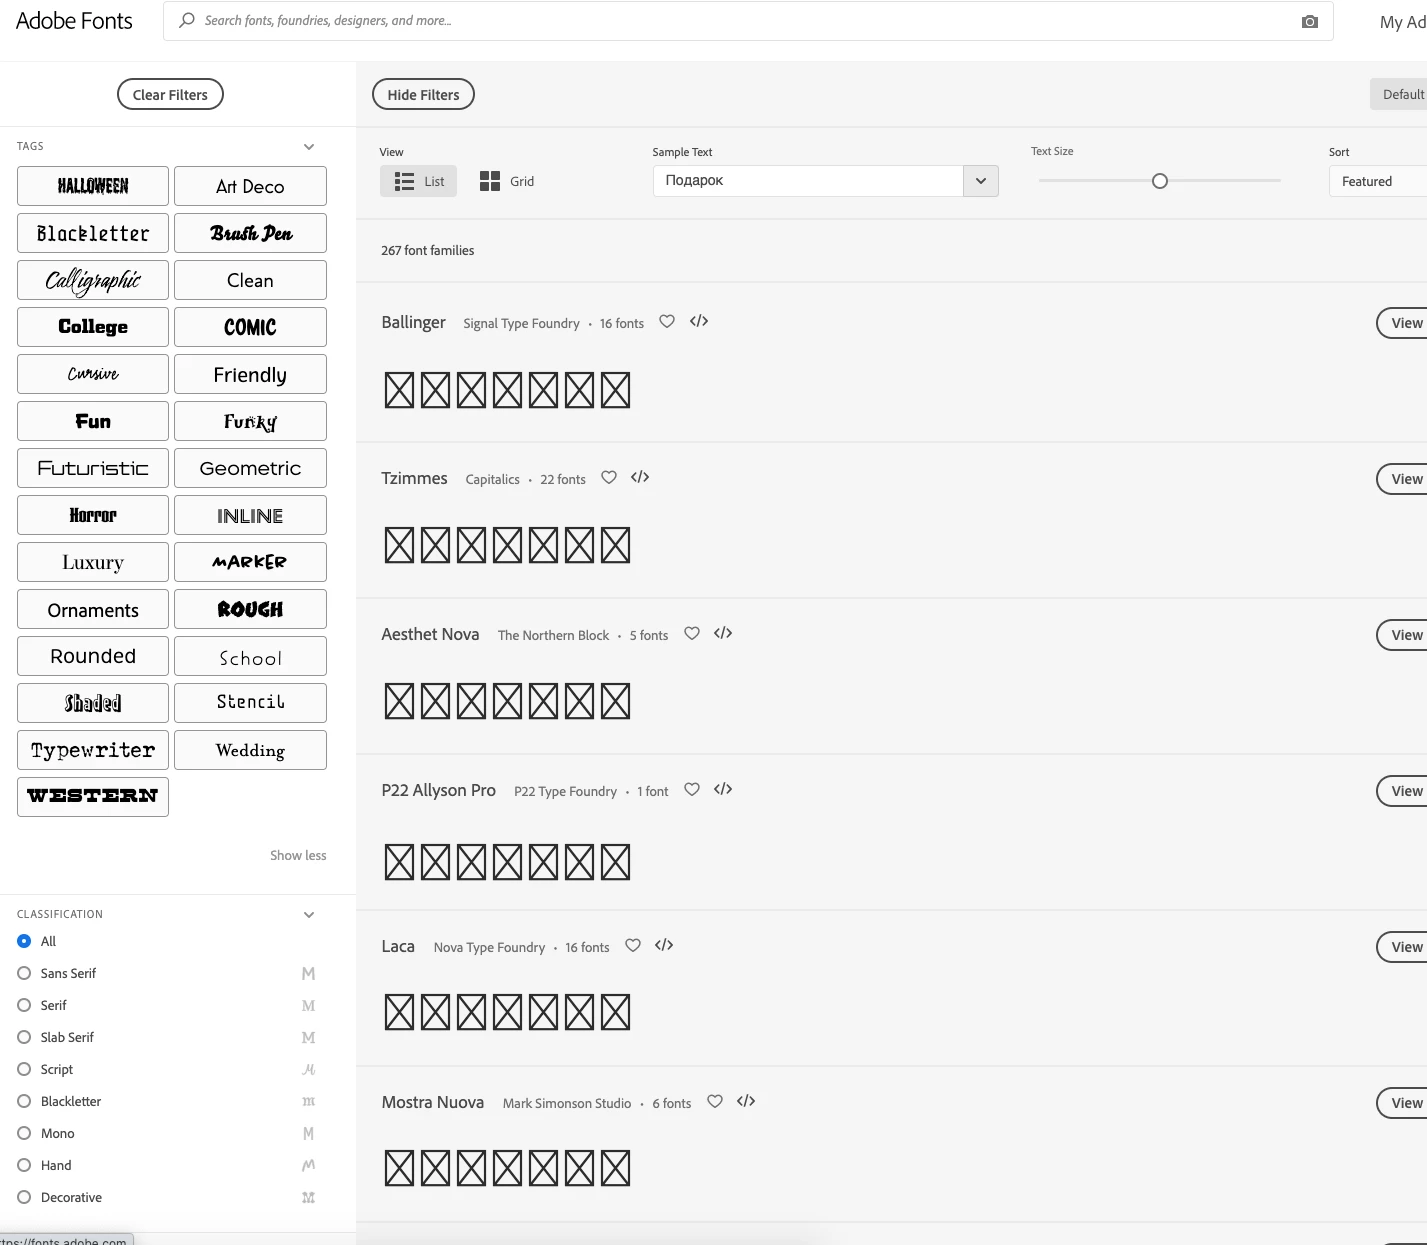Click the camera visual search icon
The width and height of the screenshot is (1427, 1245).
tap(1309, 21)
